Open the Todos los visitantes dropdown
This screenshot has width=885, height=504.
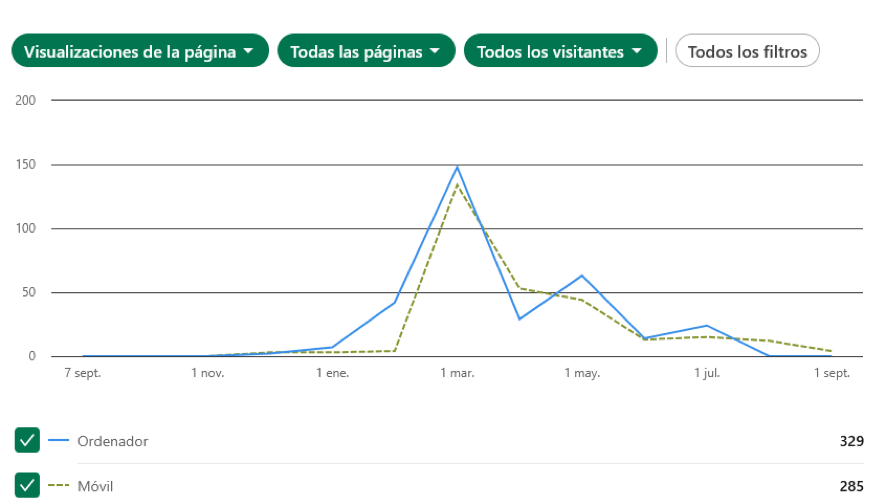pos(560,51)
